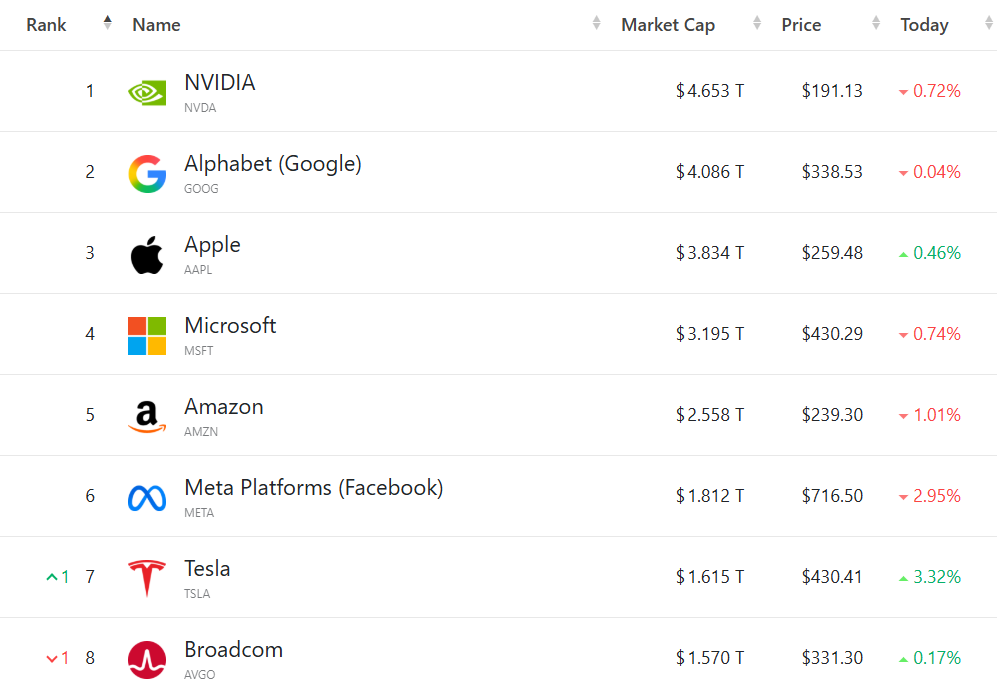Sort by Today column arrows
Viewport: 997px width, 693px height.
tap(989, 24)
